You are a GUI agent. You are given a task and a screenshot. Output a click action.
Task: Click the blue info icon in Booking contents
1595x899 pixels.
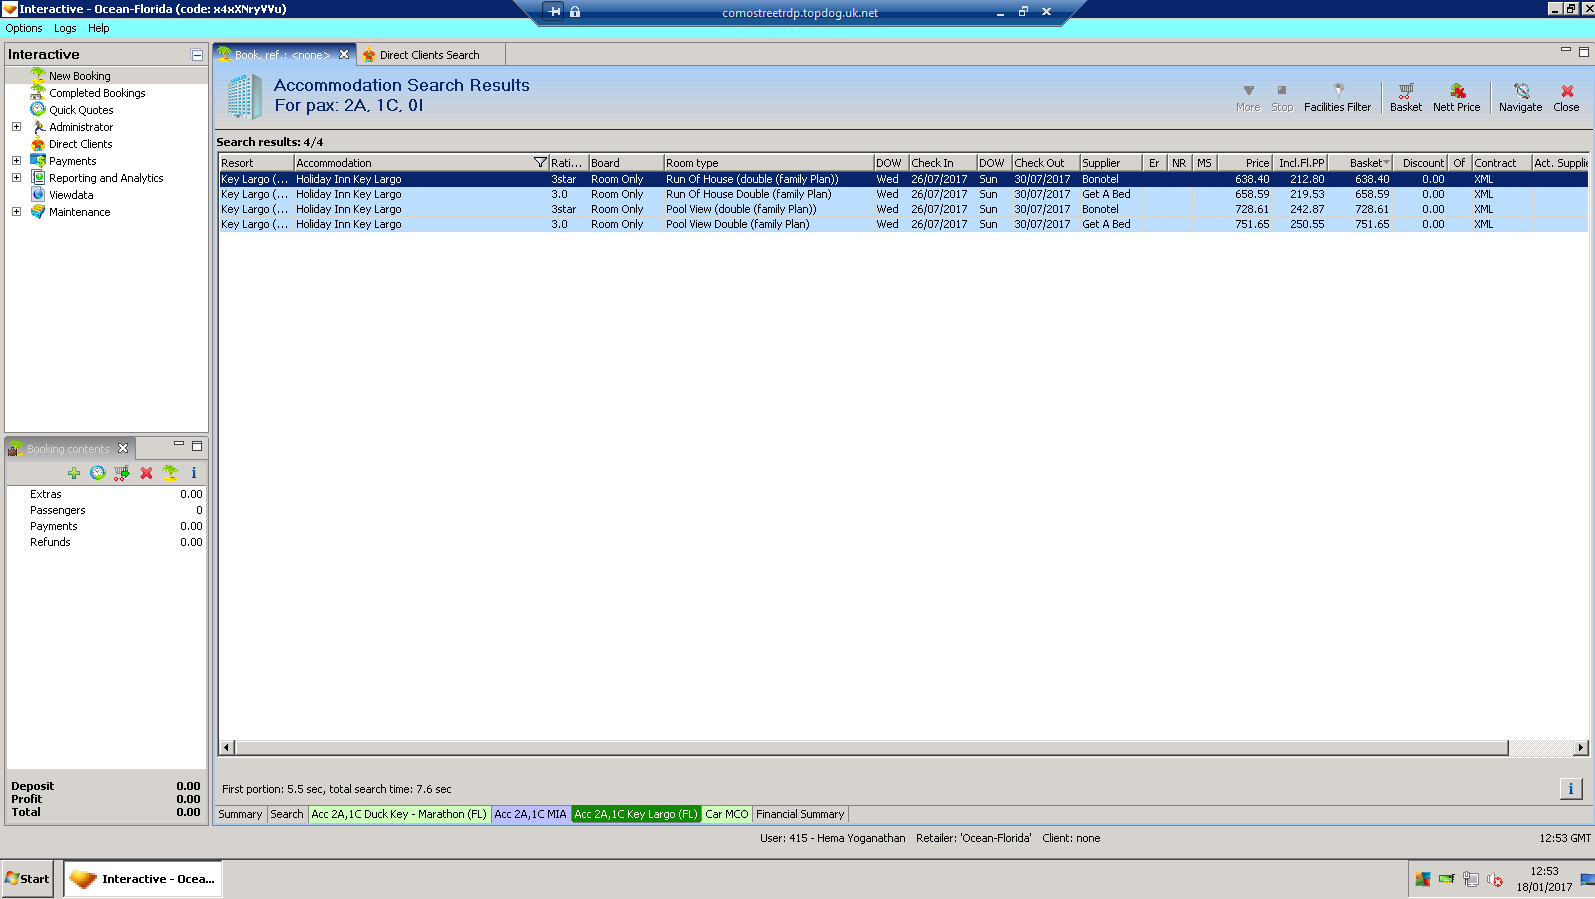pos(194,473)
